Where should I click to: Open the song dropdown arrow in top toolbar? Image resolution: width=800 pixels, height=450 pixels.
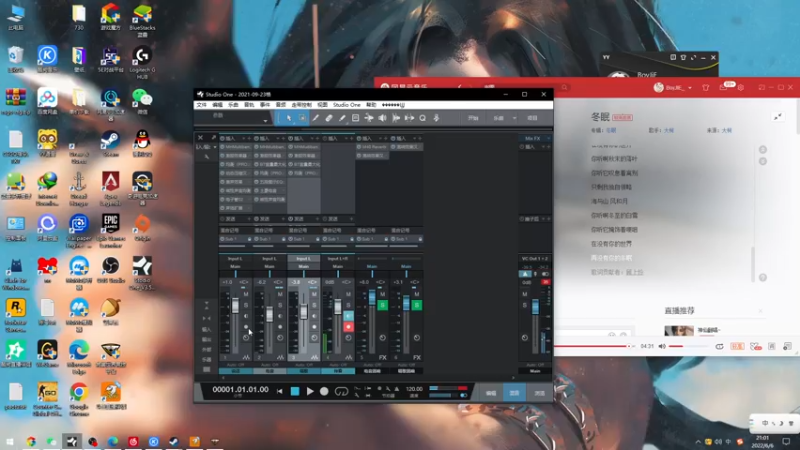pos(514,118)
